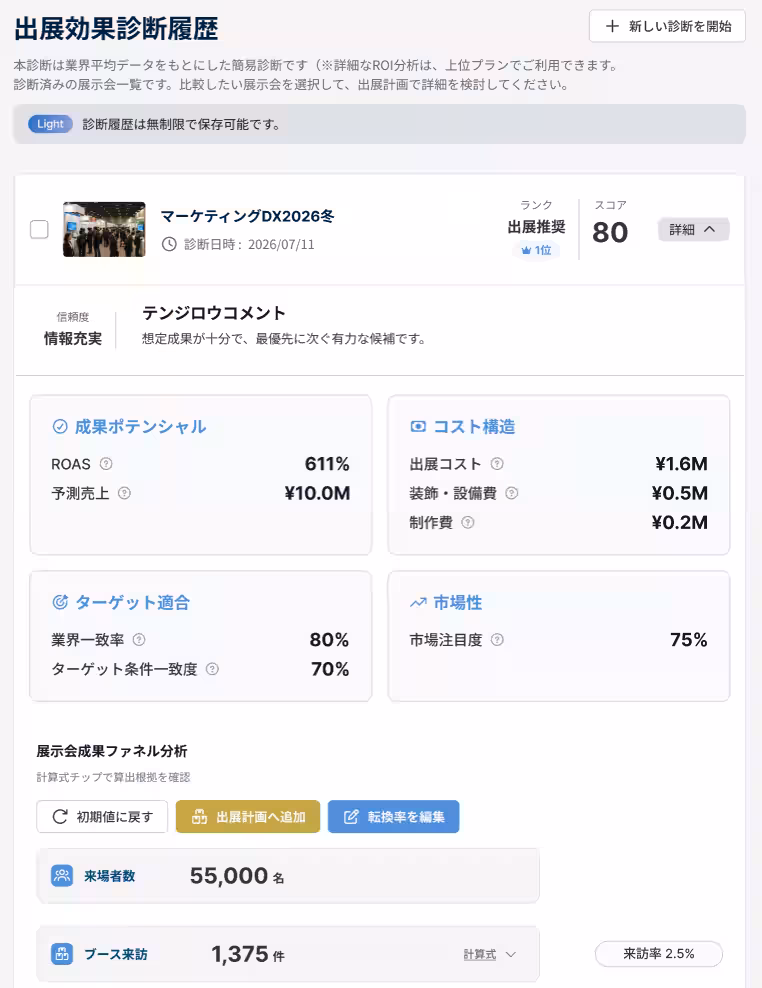Click the テンジロウコメント heading

coord(214,313)
